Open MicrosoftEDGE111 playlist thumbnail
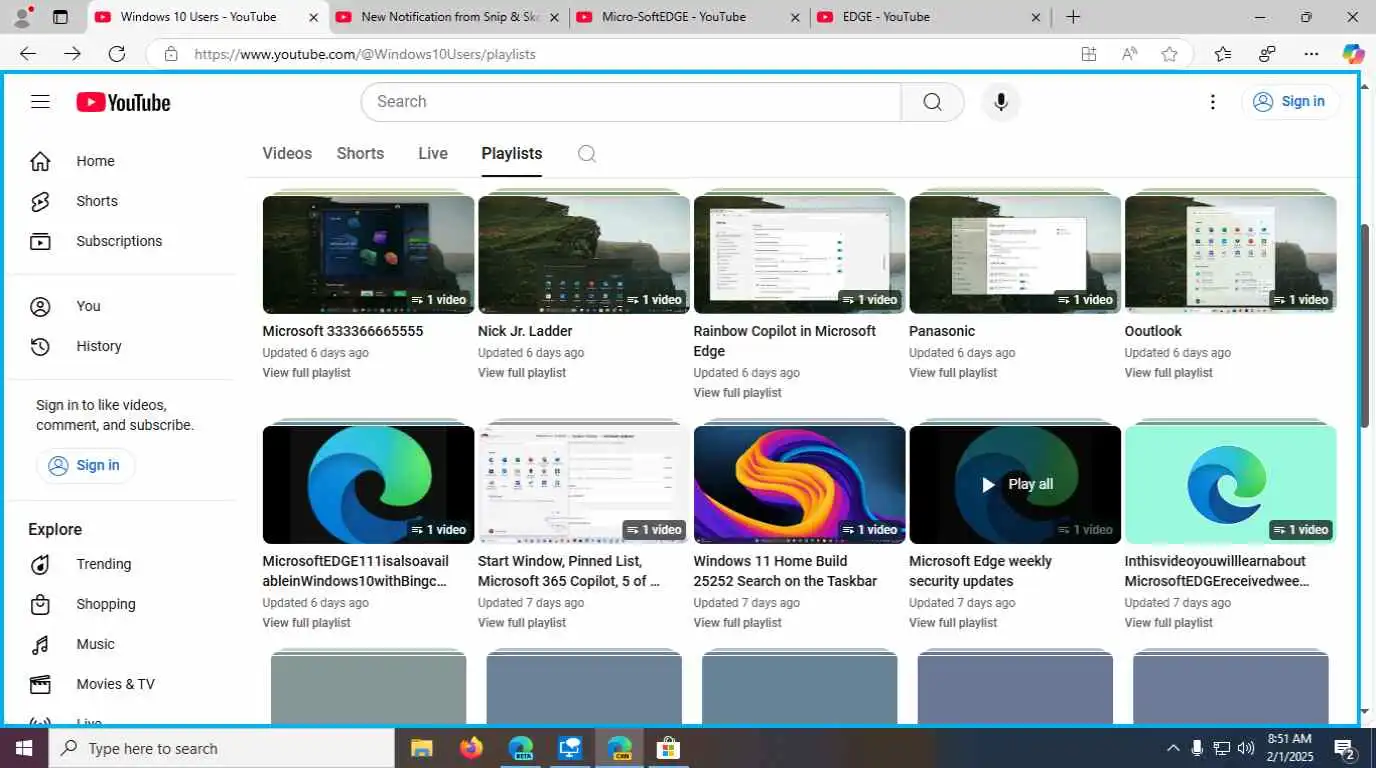This screenshot has height=768, width=1376. coord(368,484)
